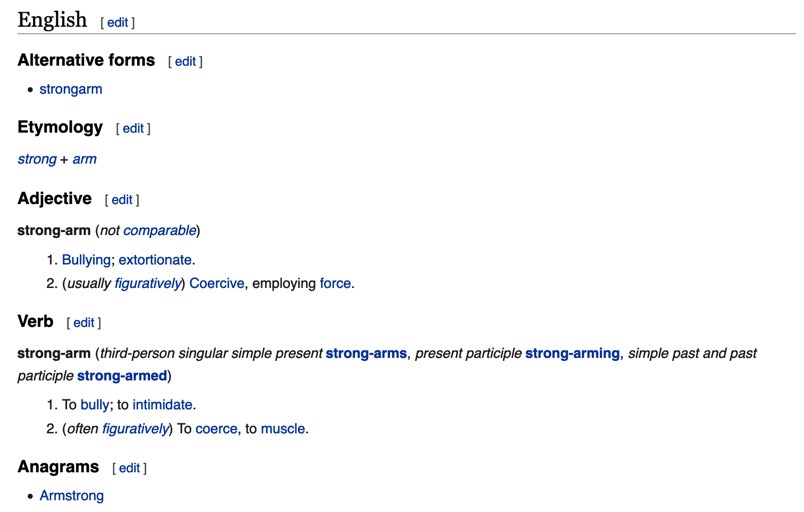Follow the 'intimidate' link

tap(163, 405)
